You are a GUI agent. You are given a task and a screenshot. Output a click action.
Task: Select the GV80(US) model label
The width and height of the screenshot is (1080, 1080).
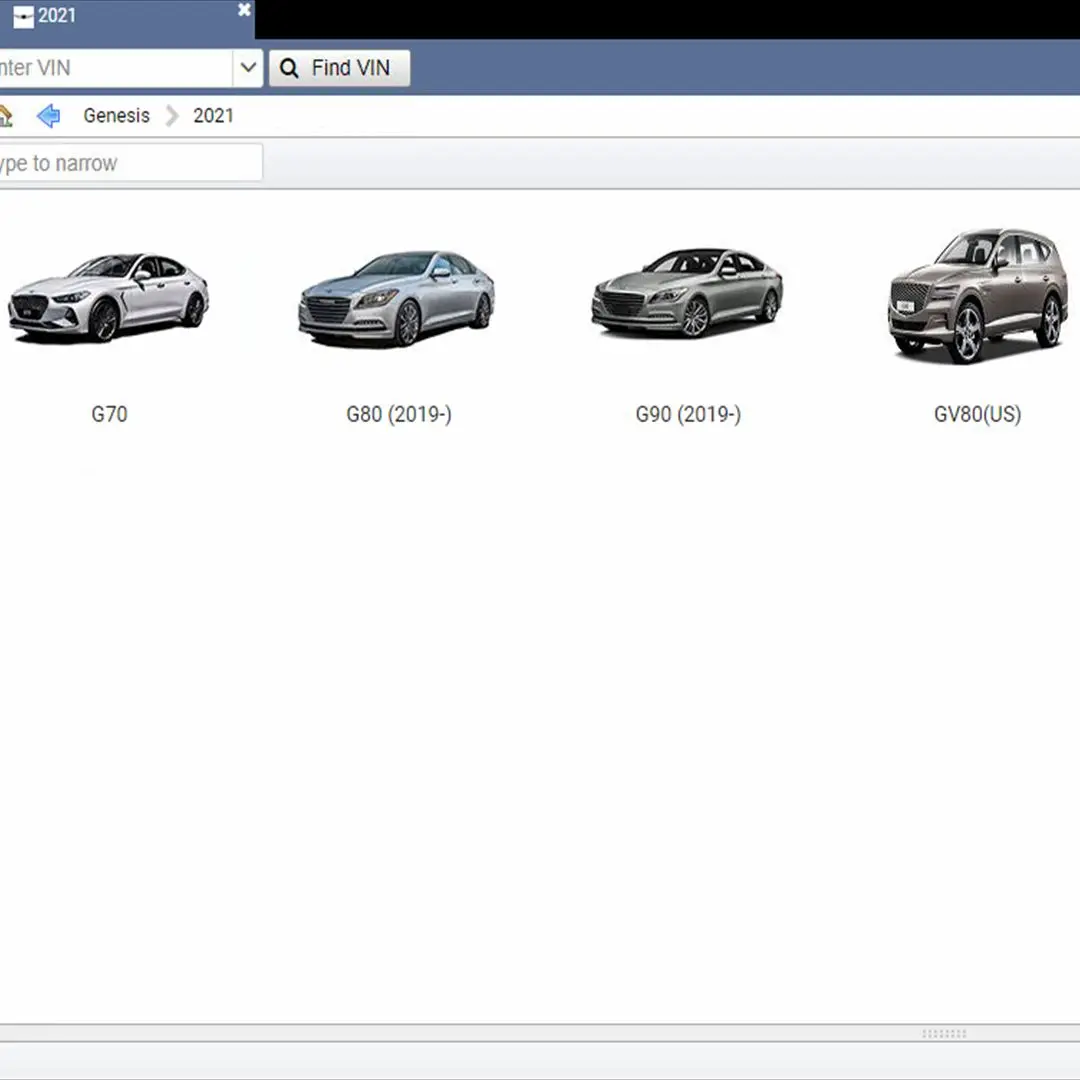point(977,414)
